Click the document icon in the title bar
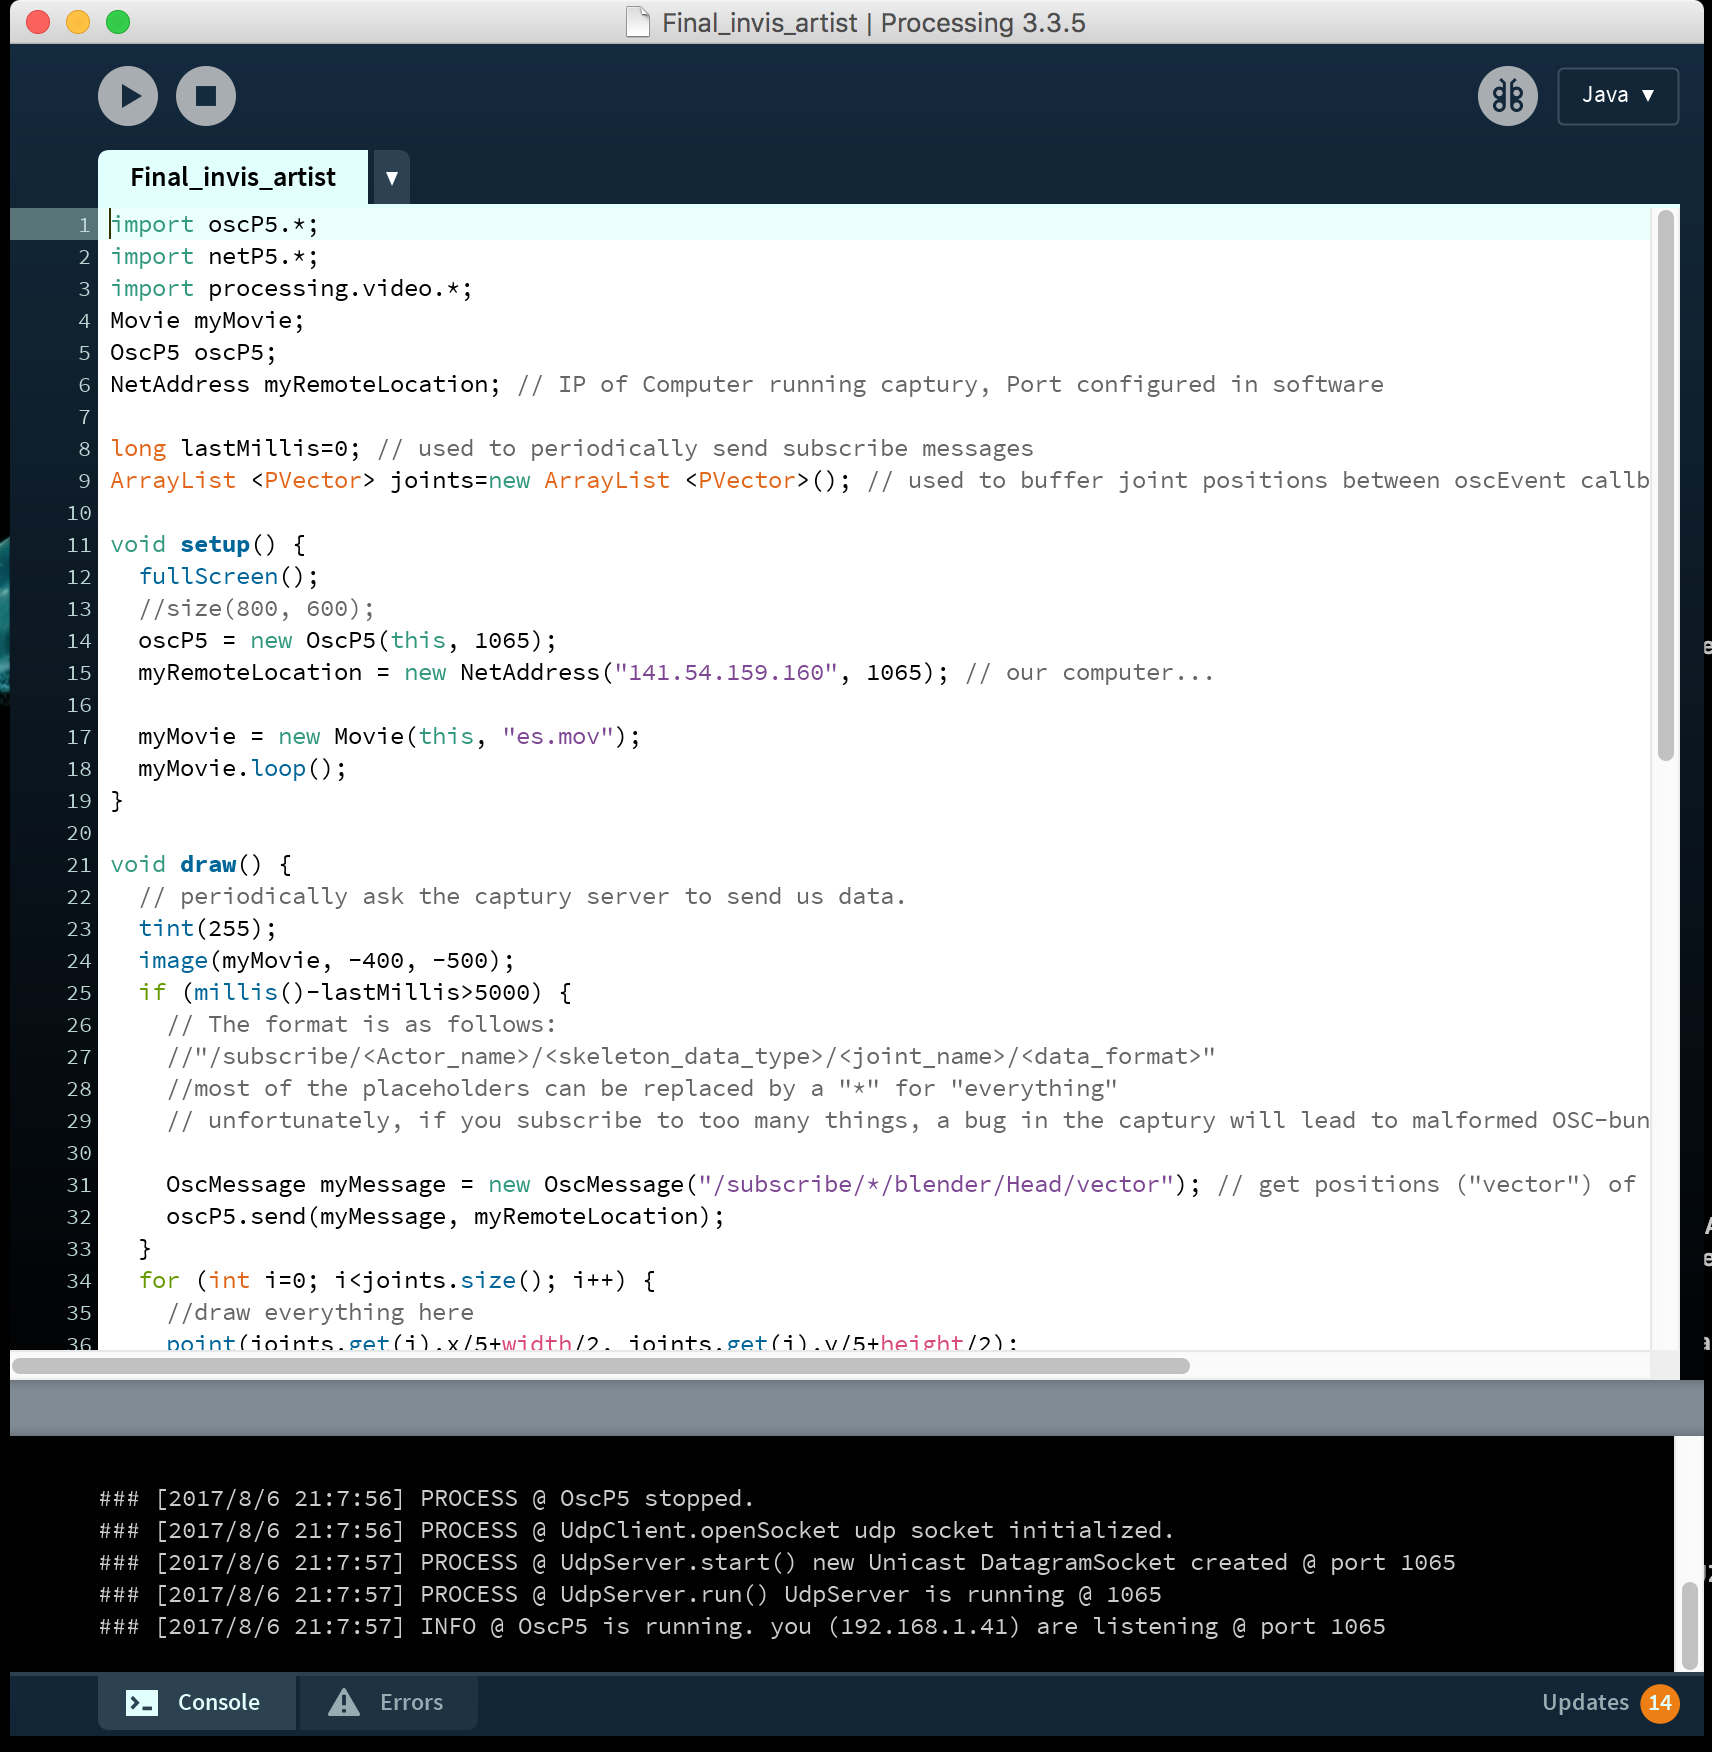 coord(637,22)
